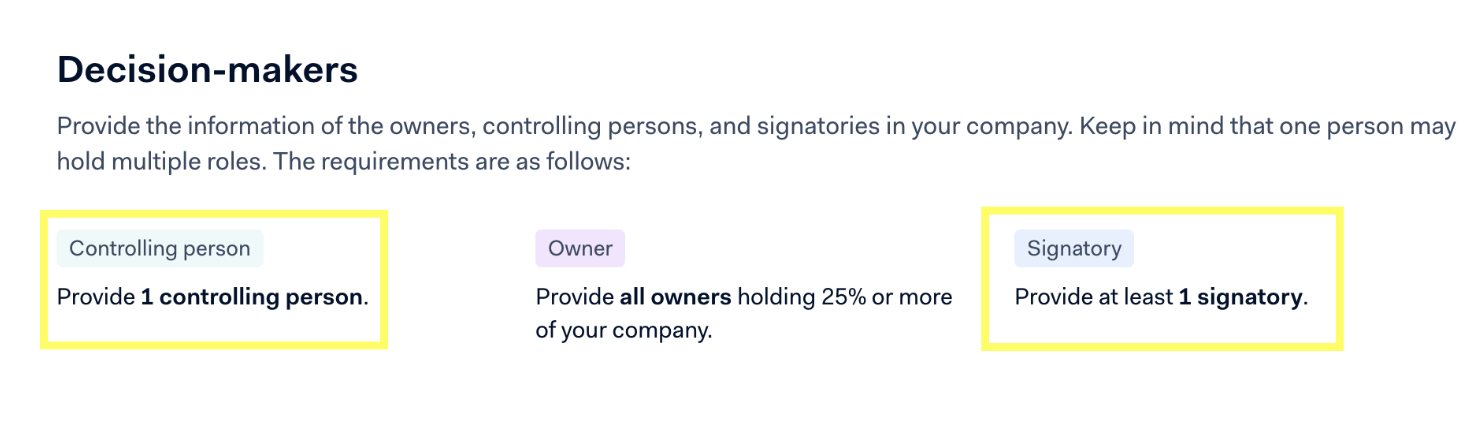Click the Decision-makers heading

pyautogui.click(x=207, y=70)
